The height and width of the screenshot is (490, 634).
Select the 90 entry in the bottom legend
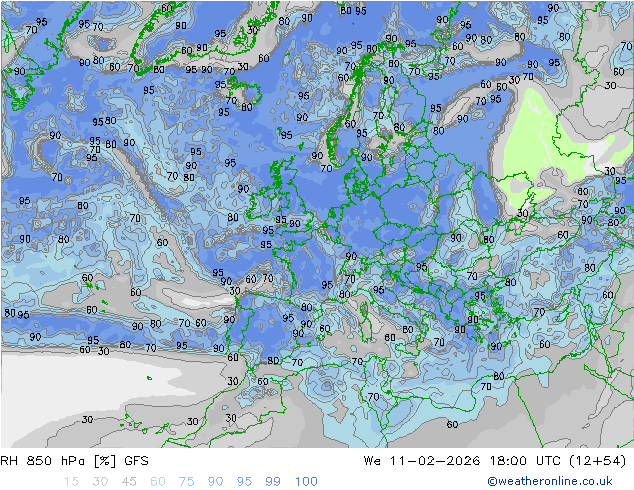click(x=215, y=482)
